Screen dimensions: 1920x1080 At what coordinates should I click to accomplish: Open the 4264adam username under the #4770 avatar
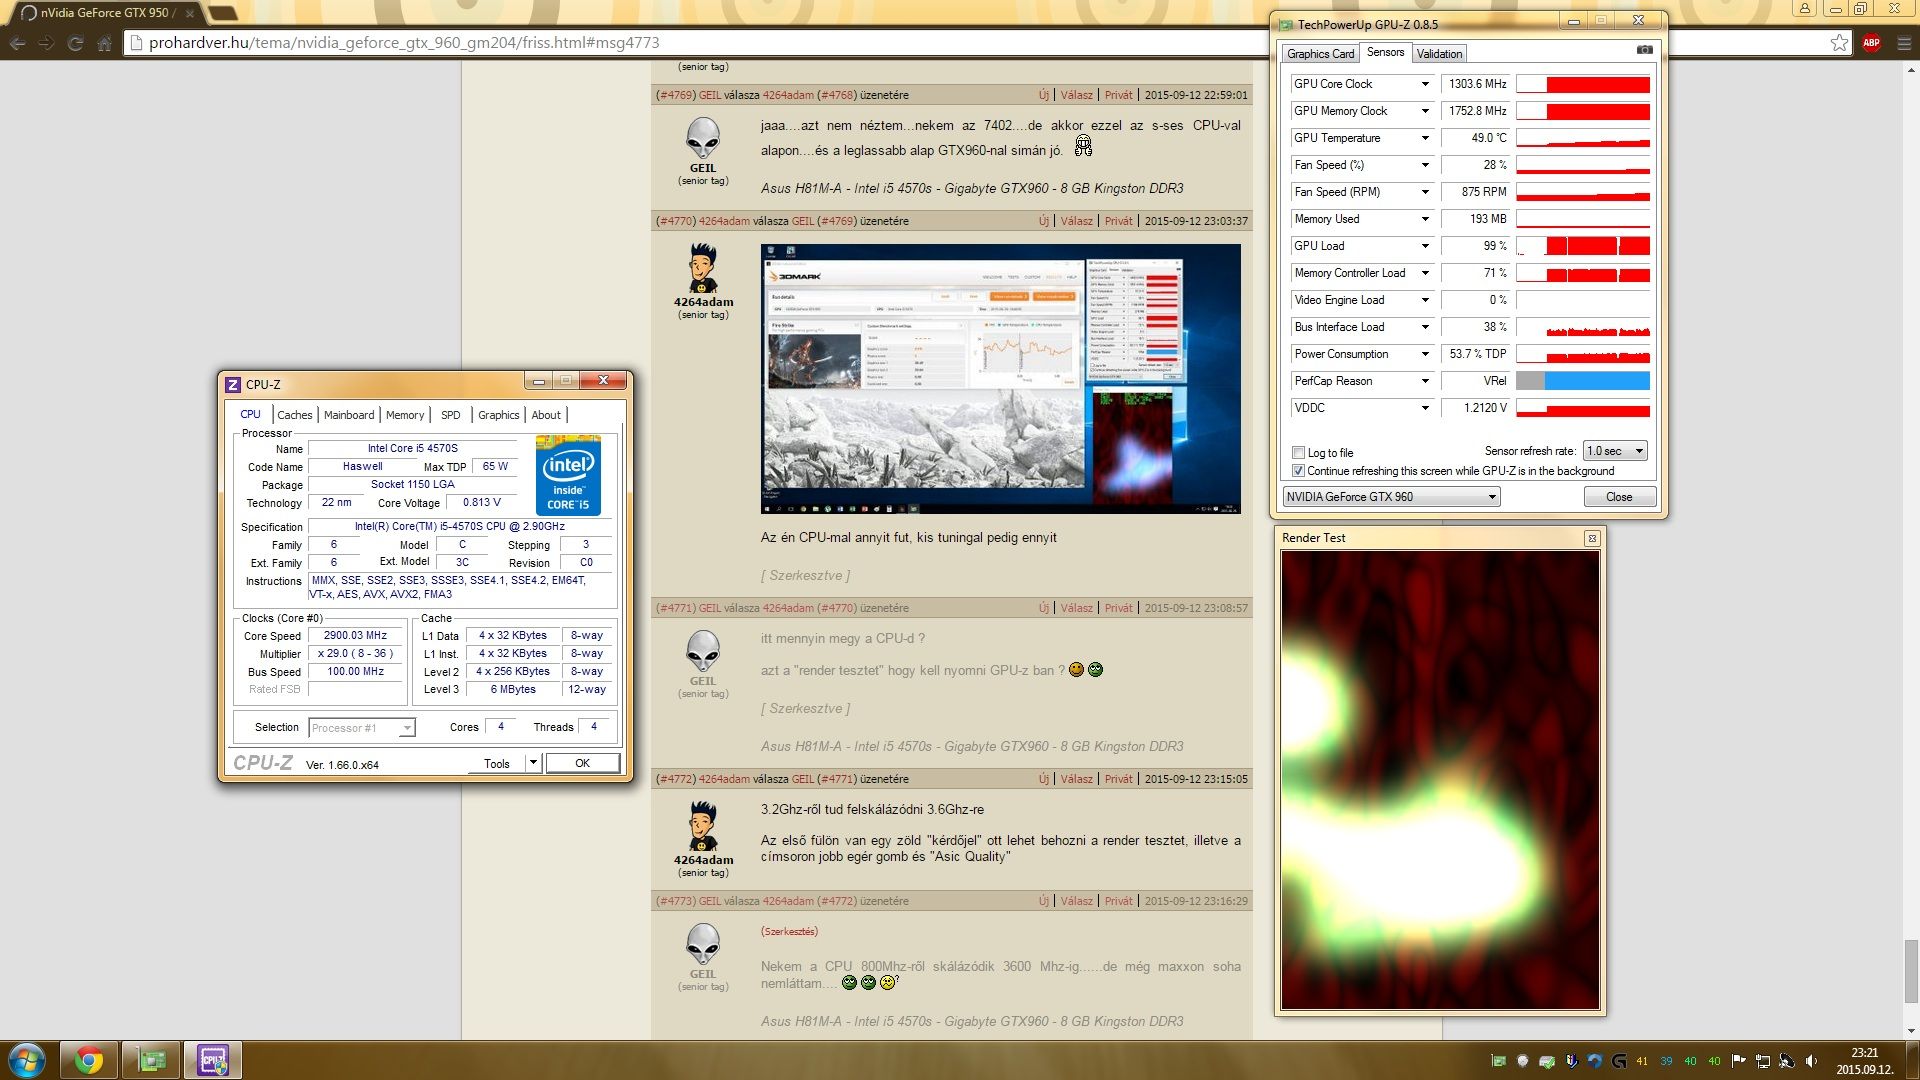[x=703, y=302]
